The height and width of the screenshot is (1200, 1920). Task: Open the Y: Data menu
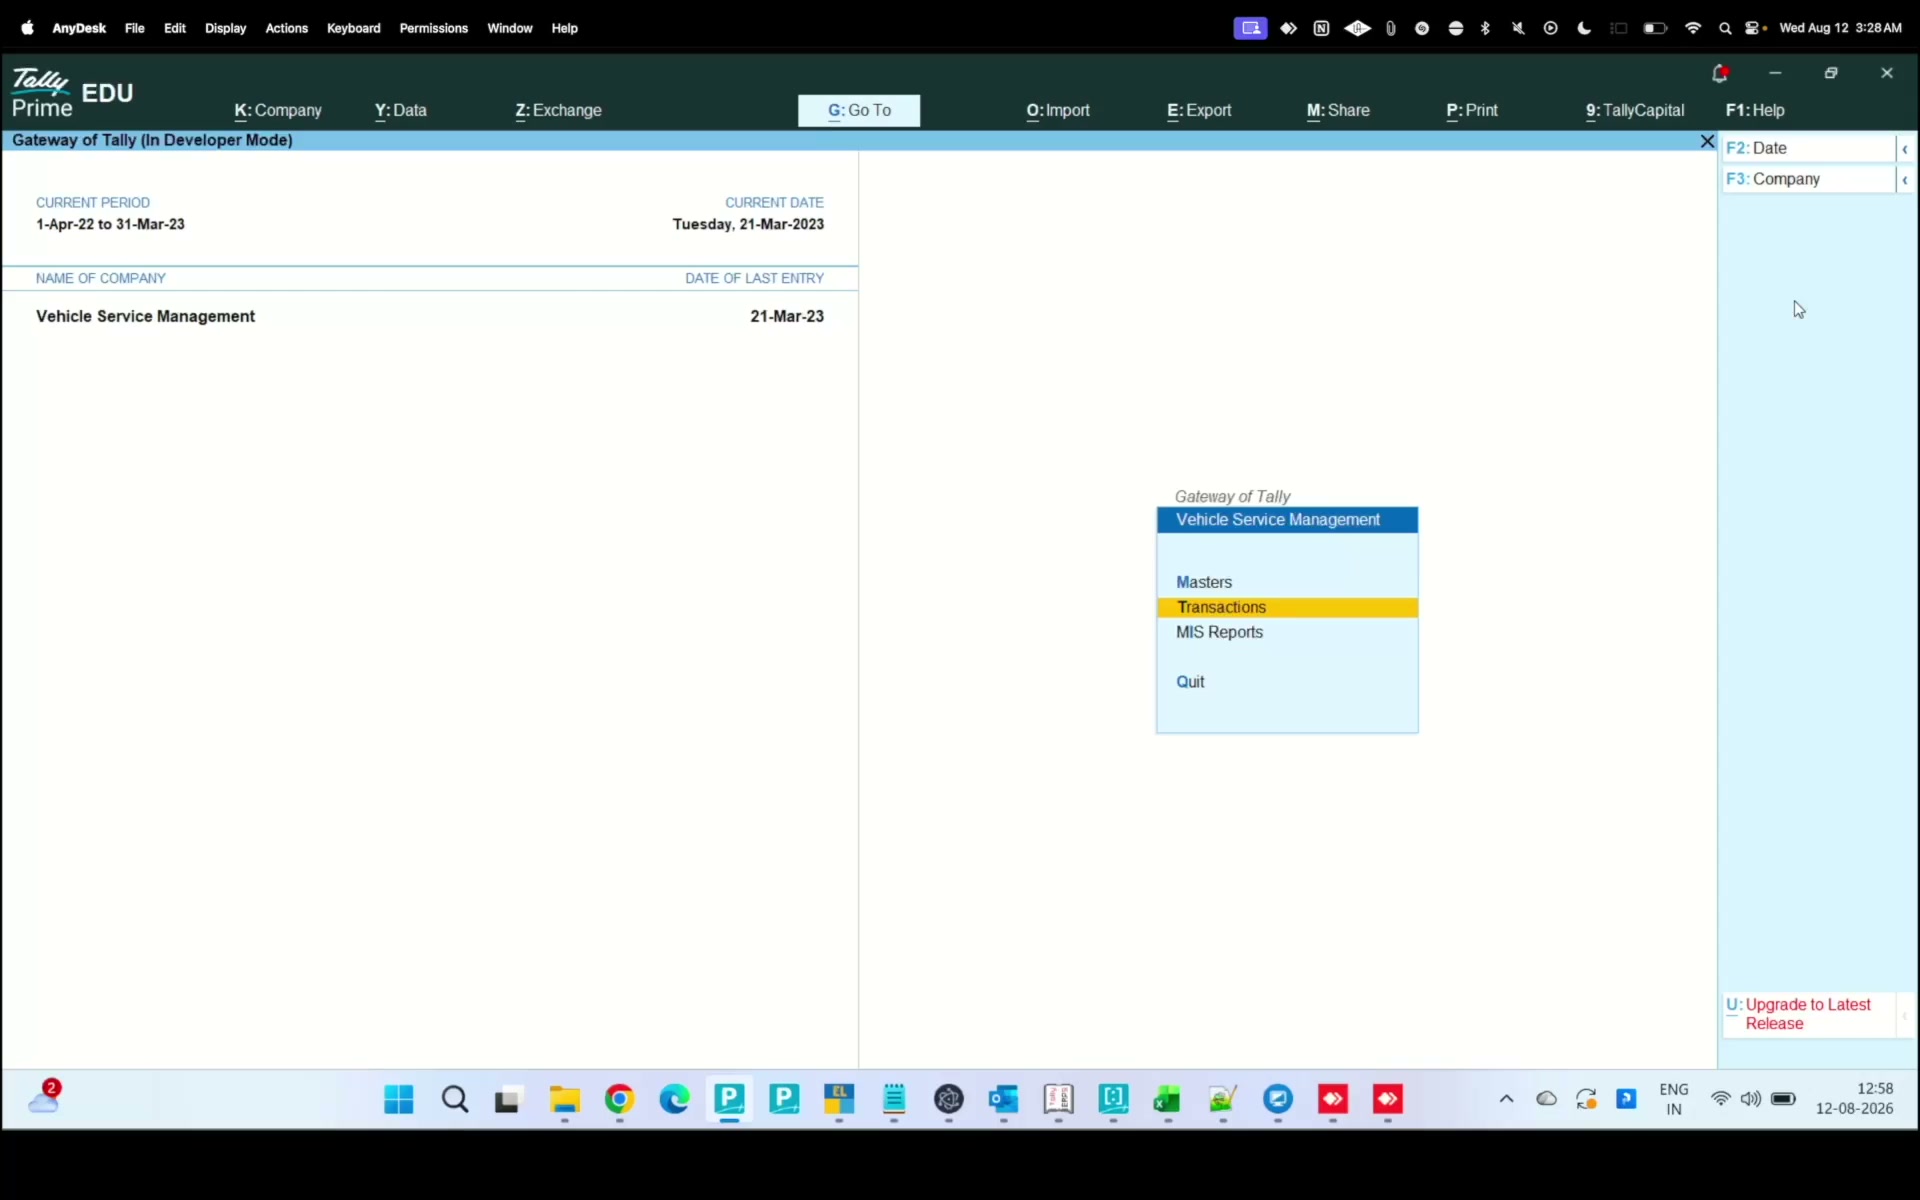[401, 110]
